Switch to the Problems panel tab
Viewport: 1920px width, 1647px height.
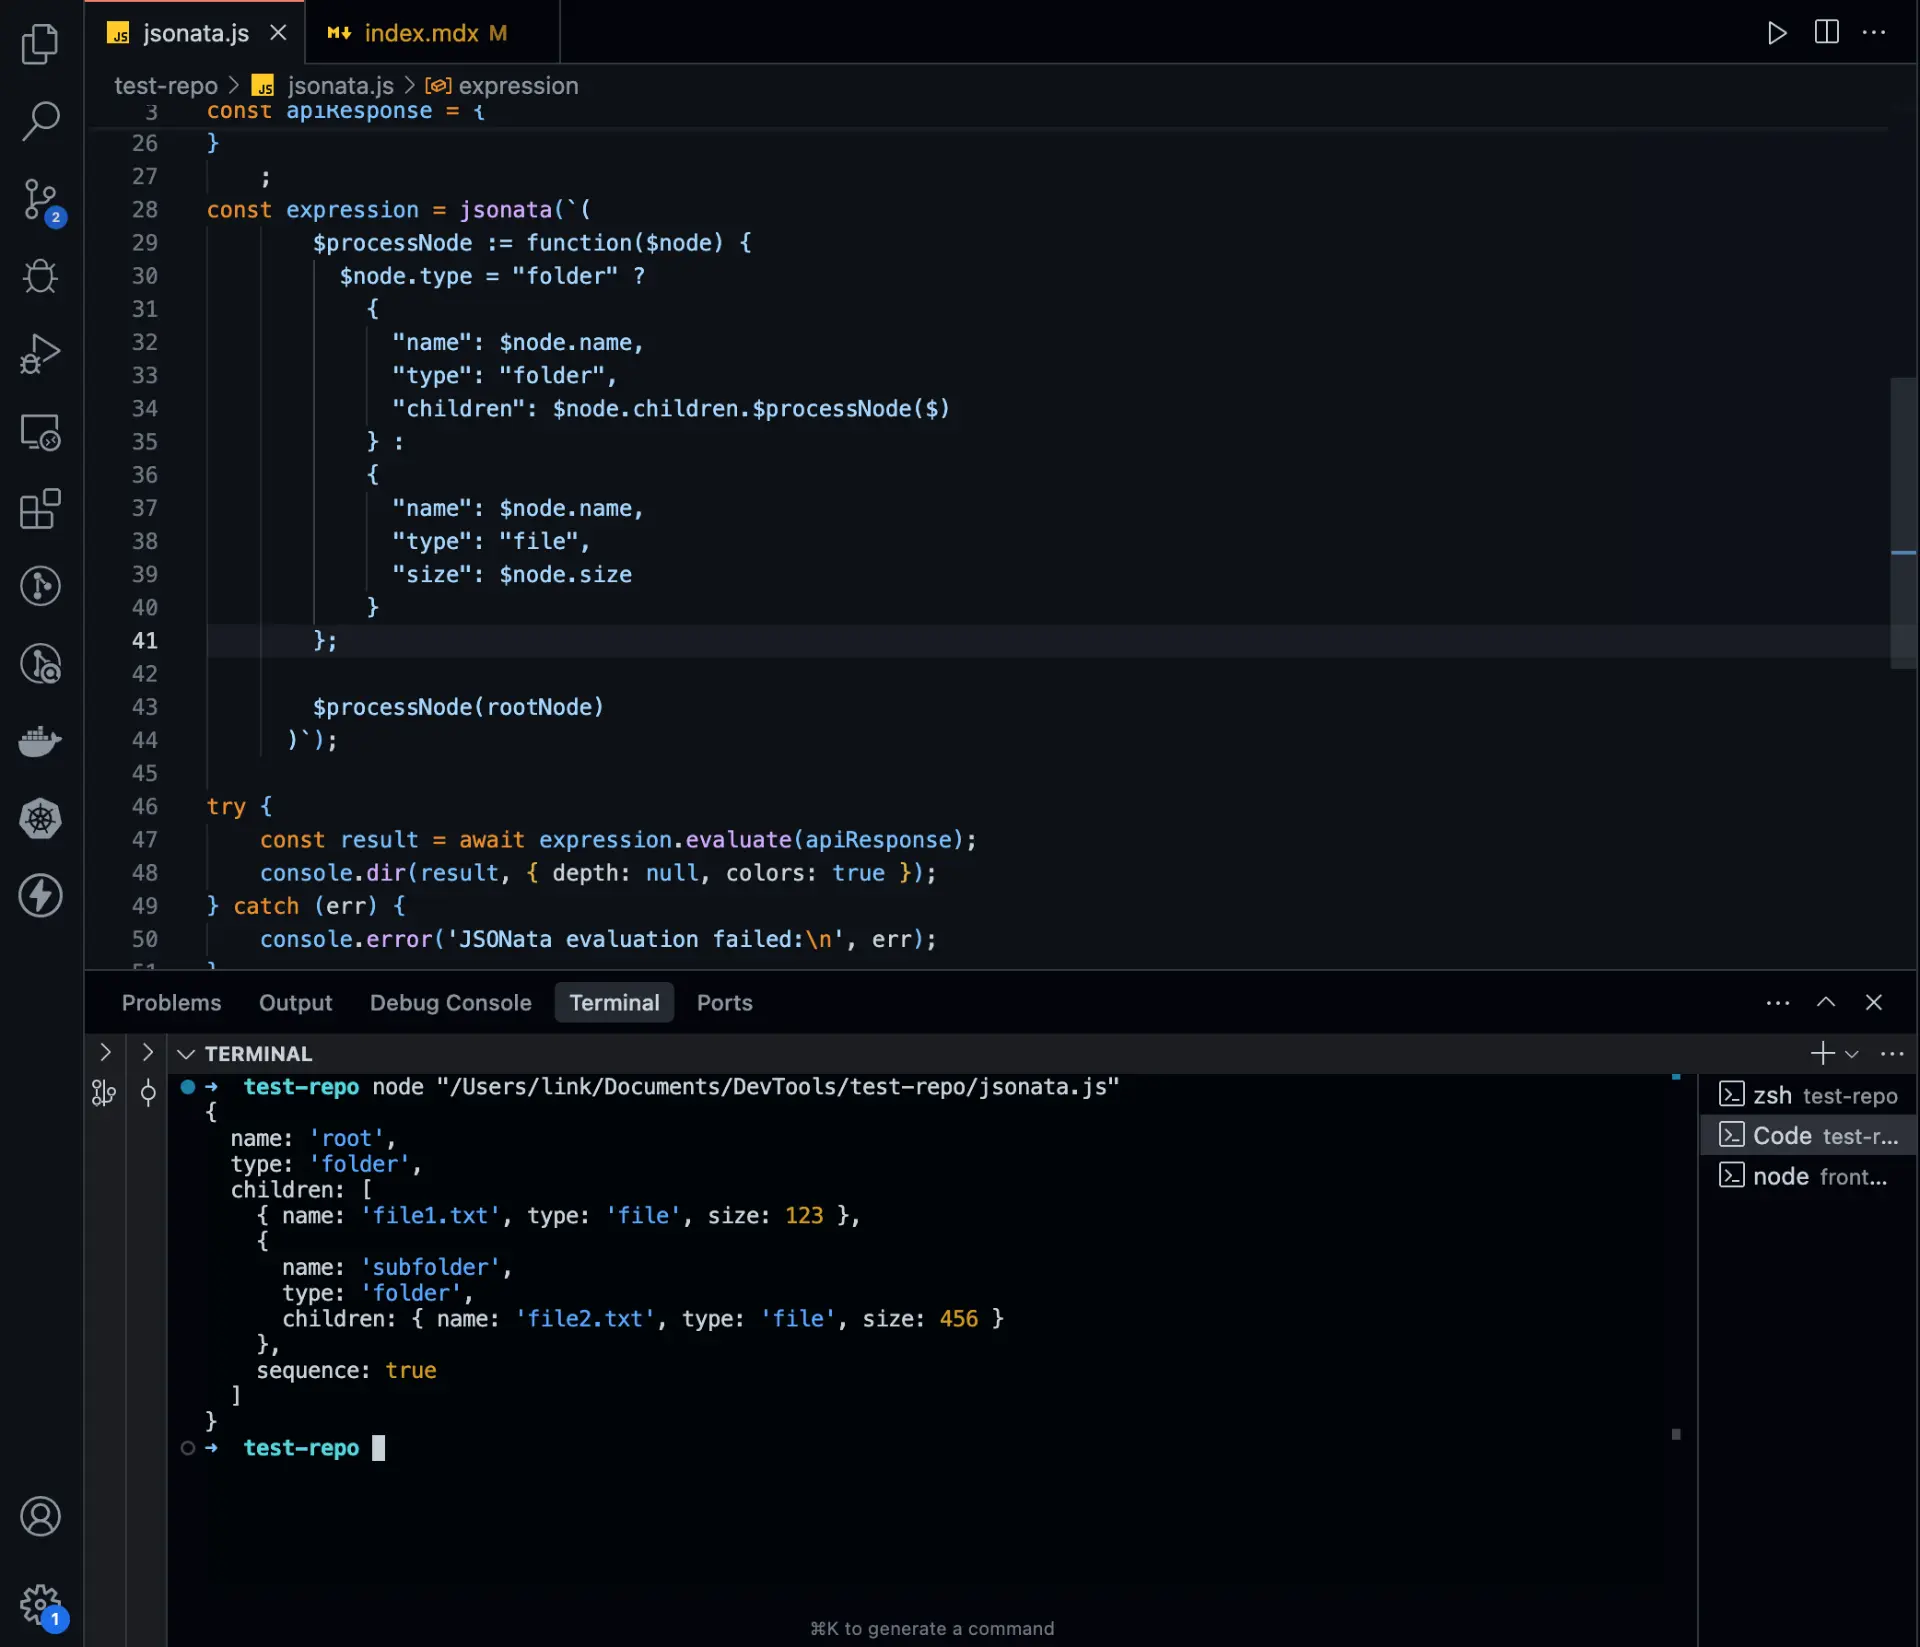[171, 1002]
